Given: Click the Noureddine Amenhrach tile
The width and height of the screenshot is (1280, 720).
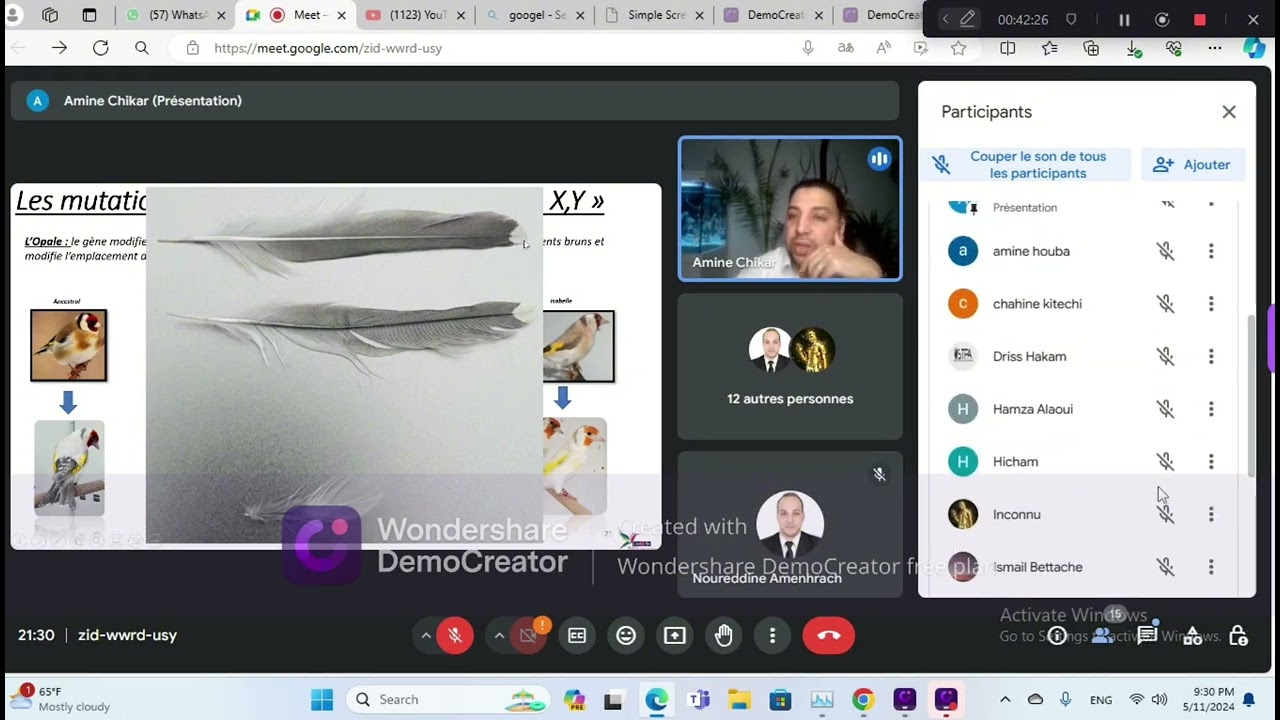Looking at the screenshot, I should 790,525.
